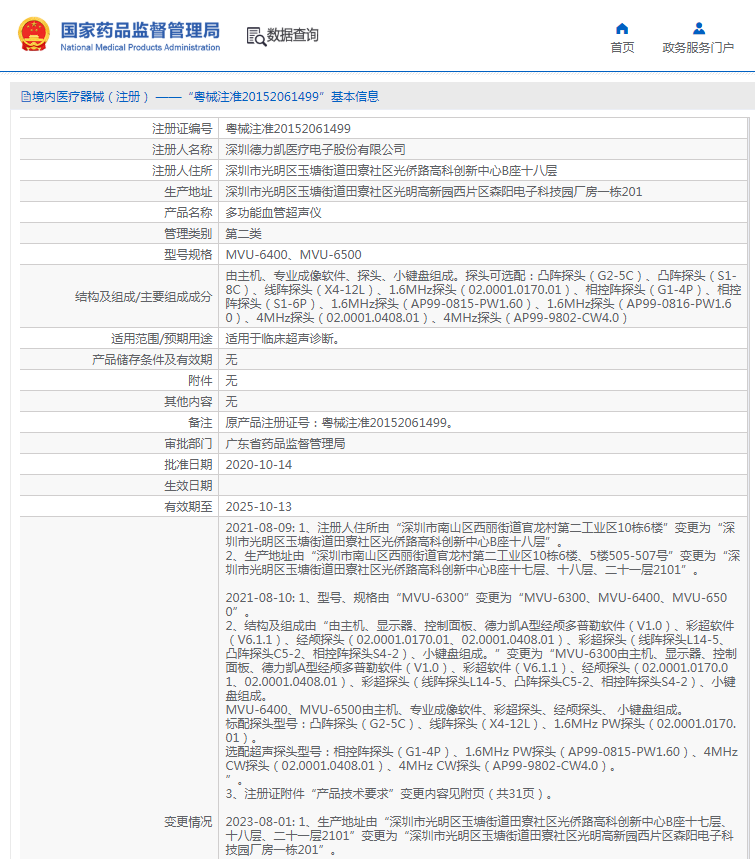755x859 pixels.
Task: Click the 备注 label
Action: point(200,423)
